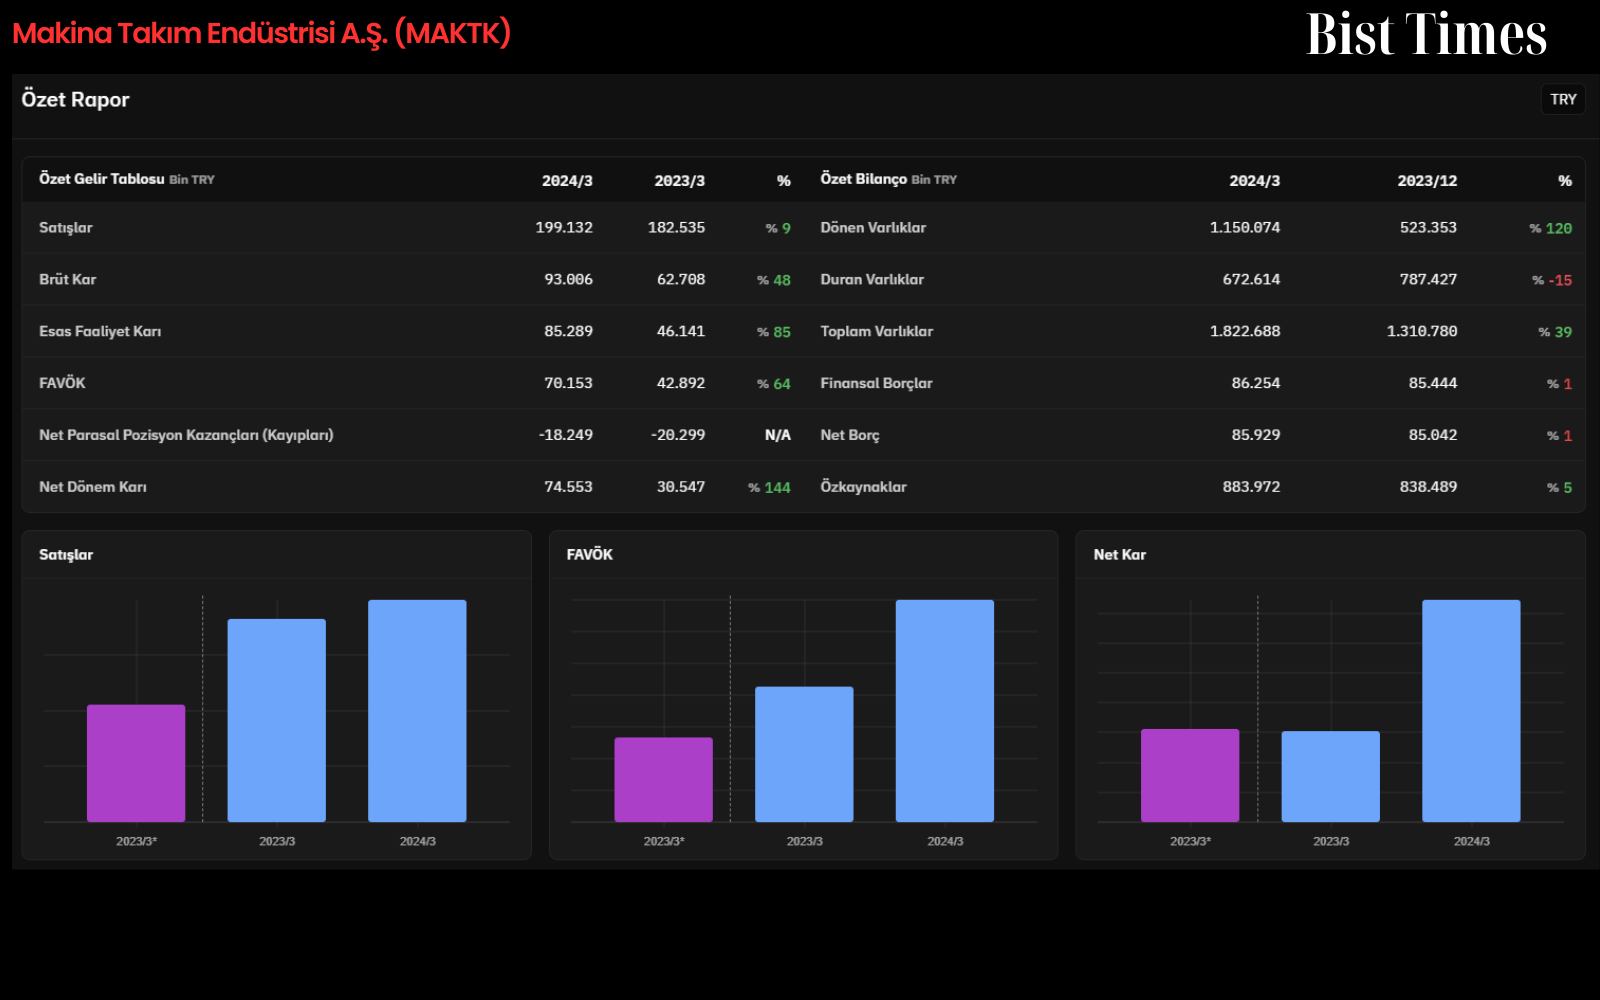1600x1000 pixels.
Task: Click the Net Borç 2023/12 value 85.042
Action: point(1433,435)
